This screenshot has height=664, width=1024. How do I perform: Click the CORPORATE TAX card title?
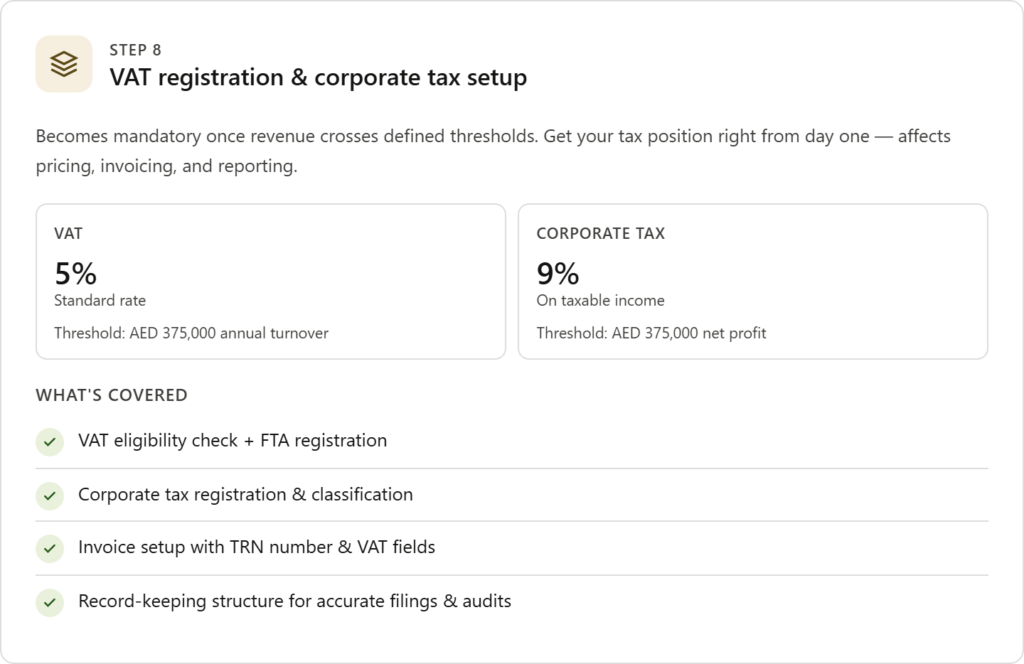600,233
